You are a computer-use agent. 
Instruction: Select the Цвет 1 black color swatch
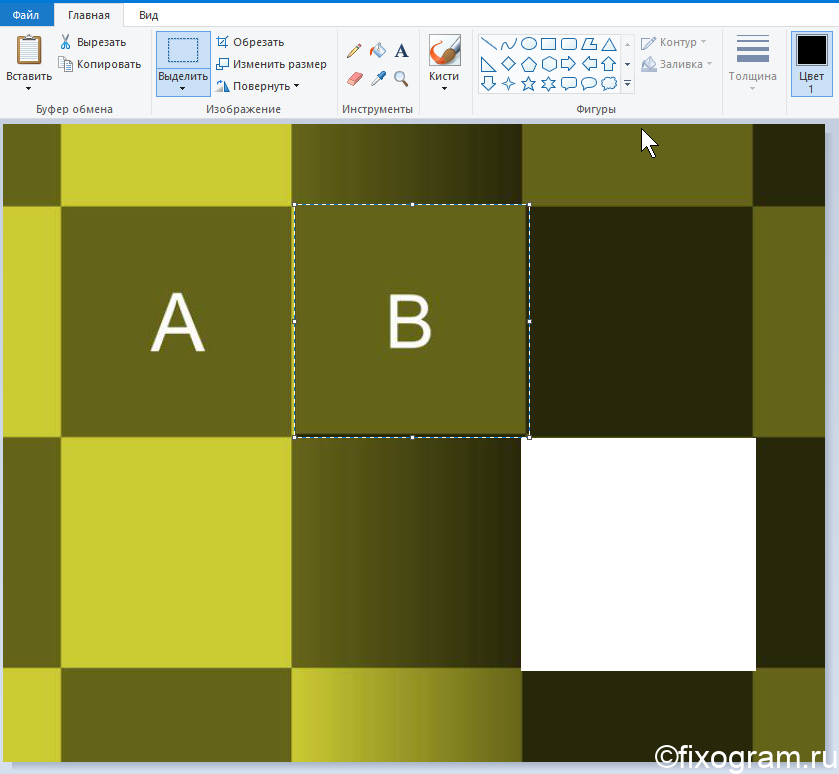(x=811, y=50)
